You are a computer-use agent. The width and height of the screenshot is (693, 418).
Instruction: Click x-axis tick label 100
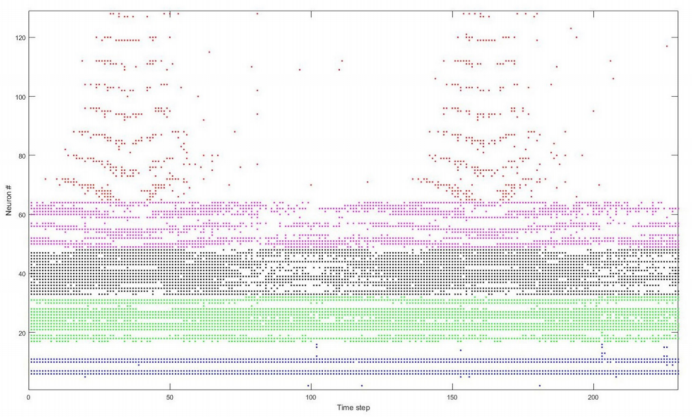tap(311, 397)
